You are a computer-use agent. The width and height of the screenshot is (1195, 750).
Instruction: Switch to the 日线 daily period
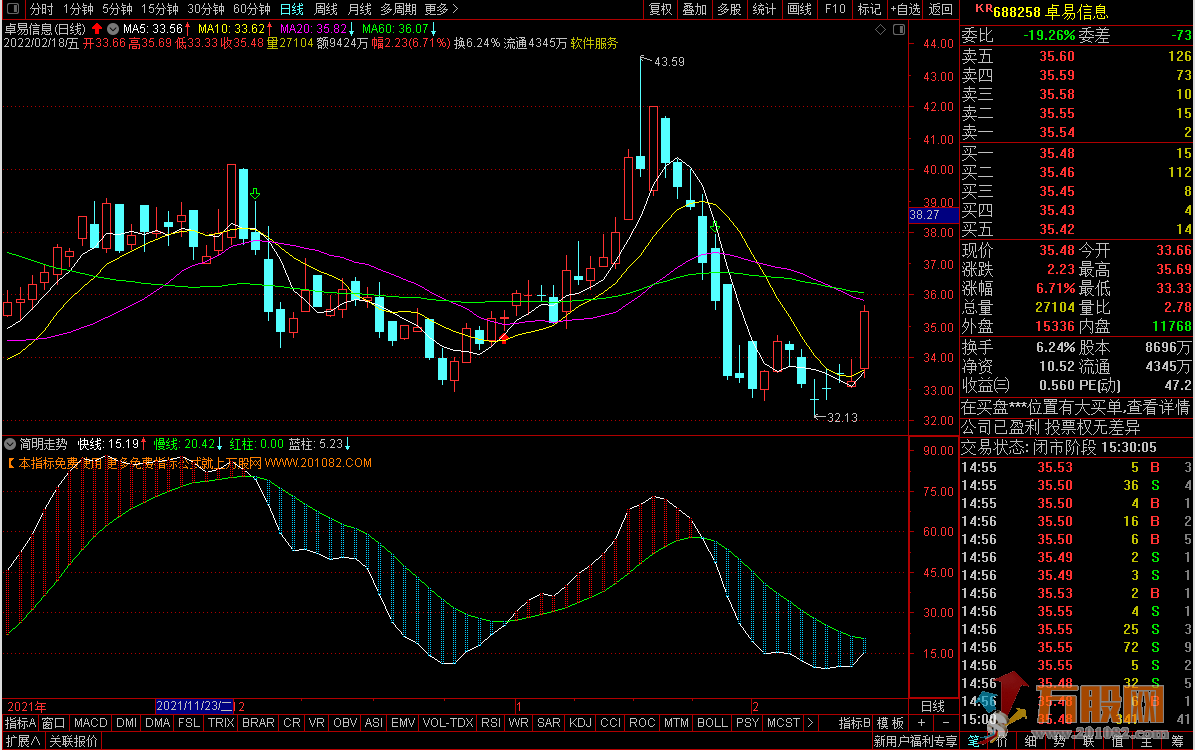click(292, 9)
